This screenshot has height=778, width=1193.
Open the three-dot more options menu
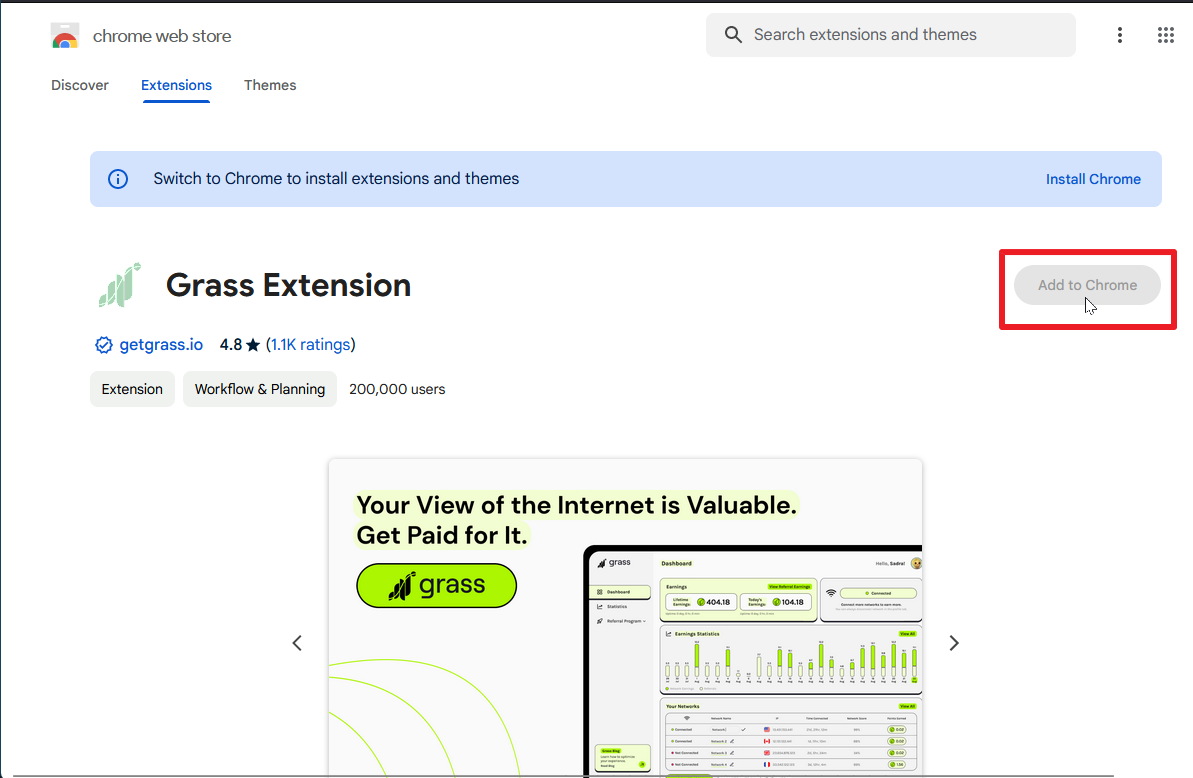pos(1119,35)
